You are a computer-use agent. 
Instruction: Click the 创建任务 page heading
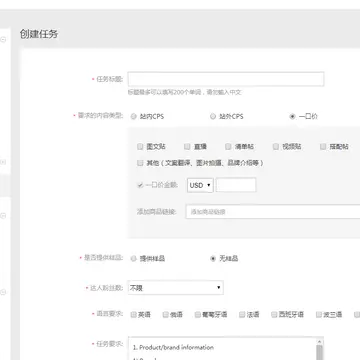39,34
